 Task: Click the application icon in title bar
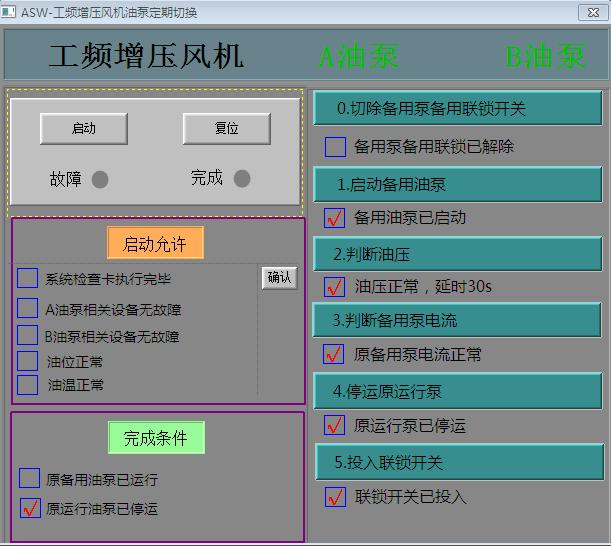tap(10, 12)
